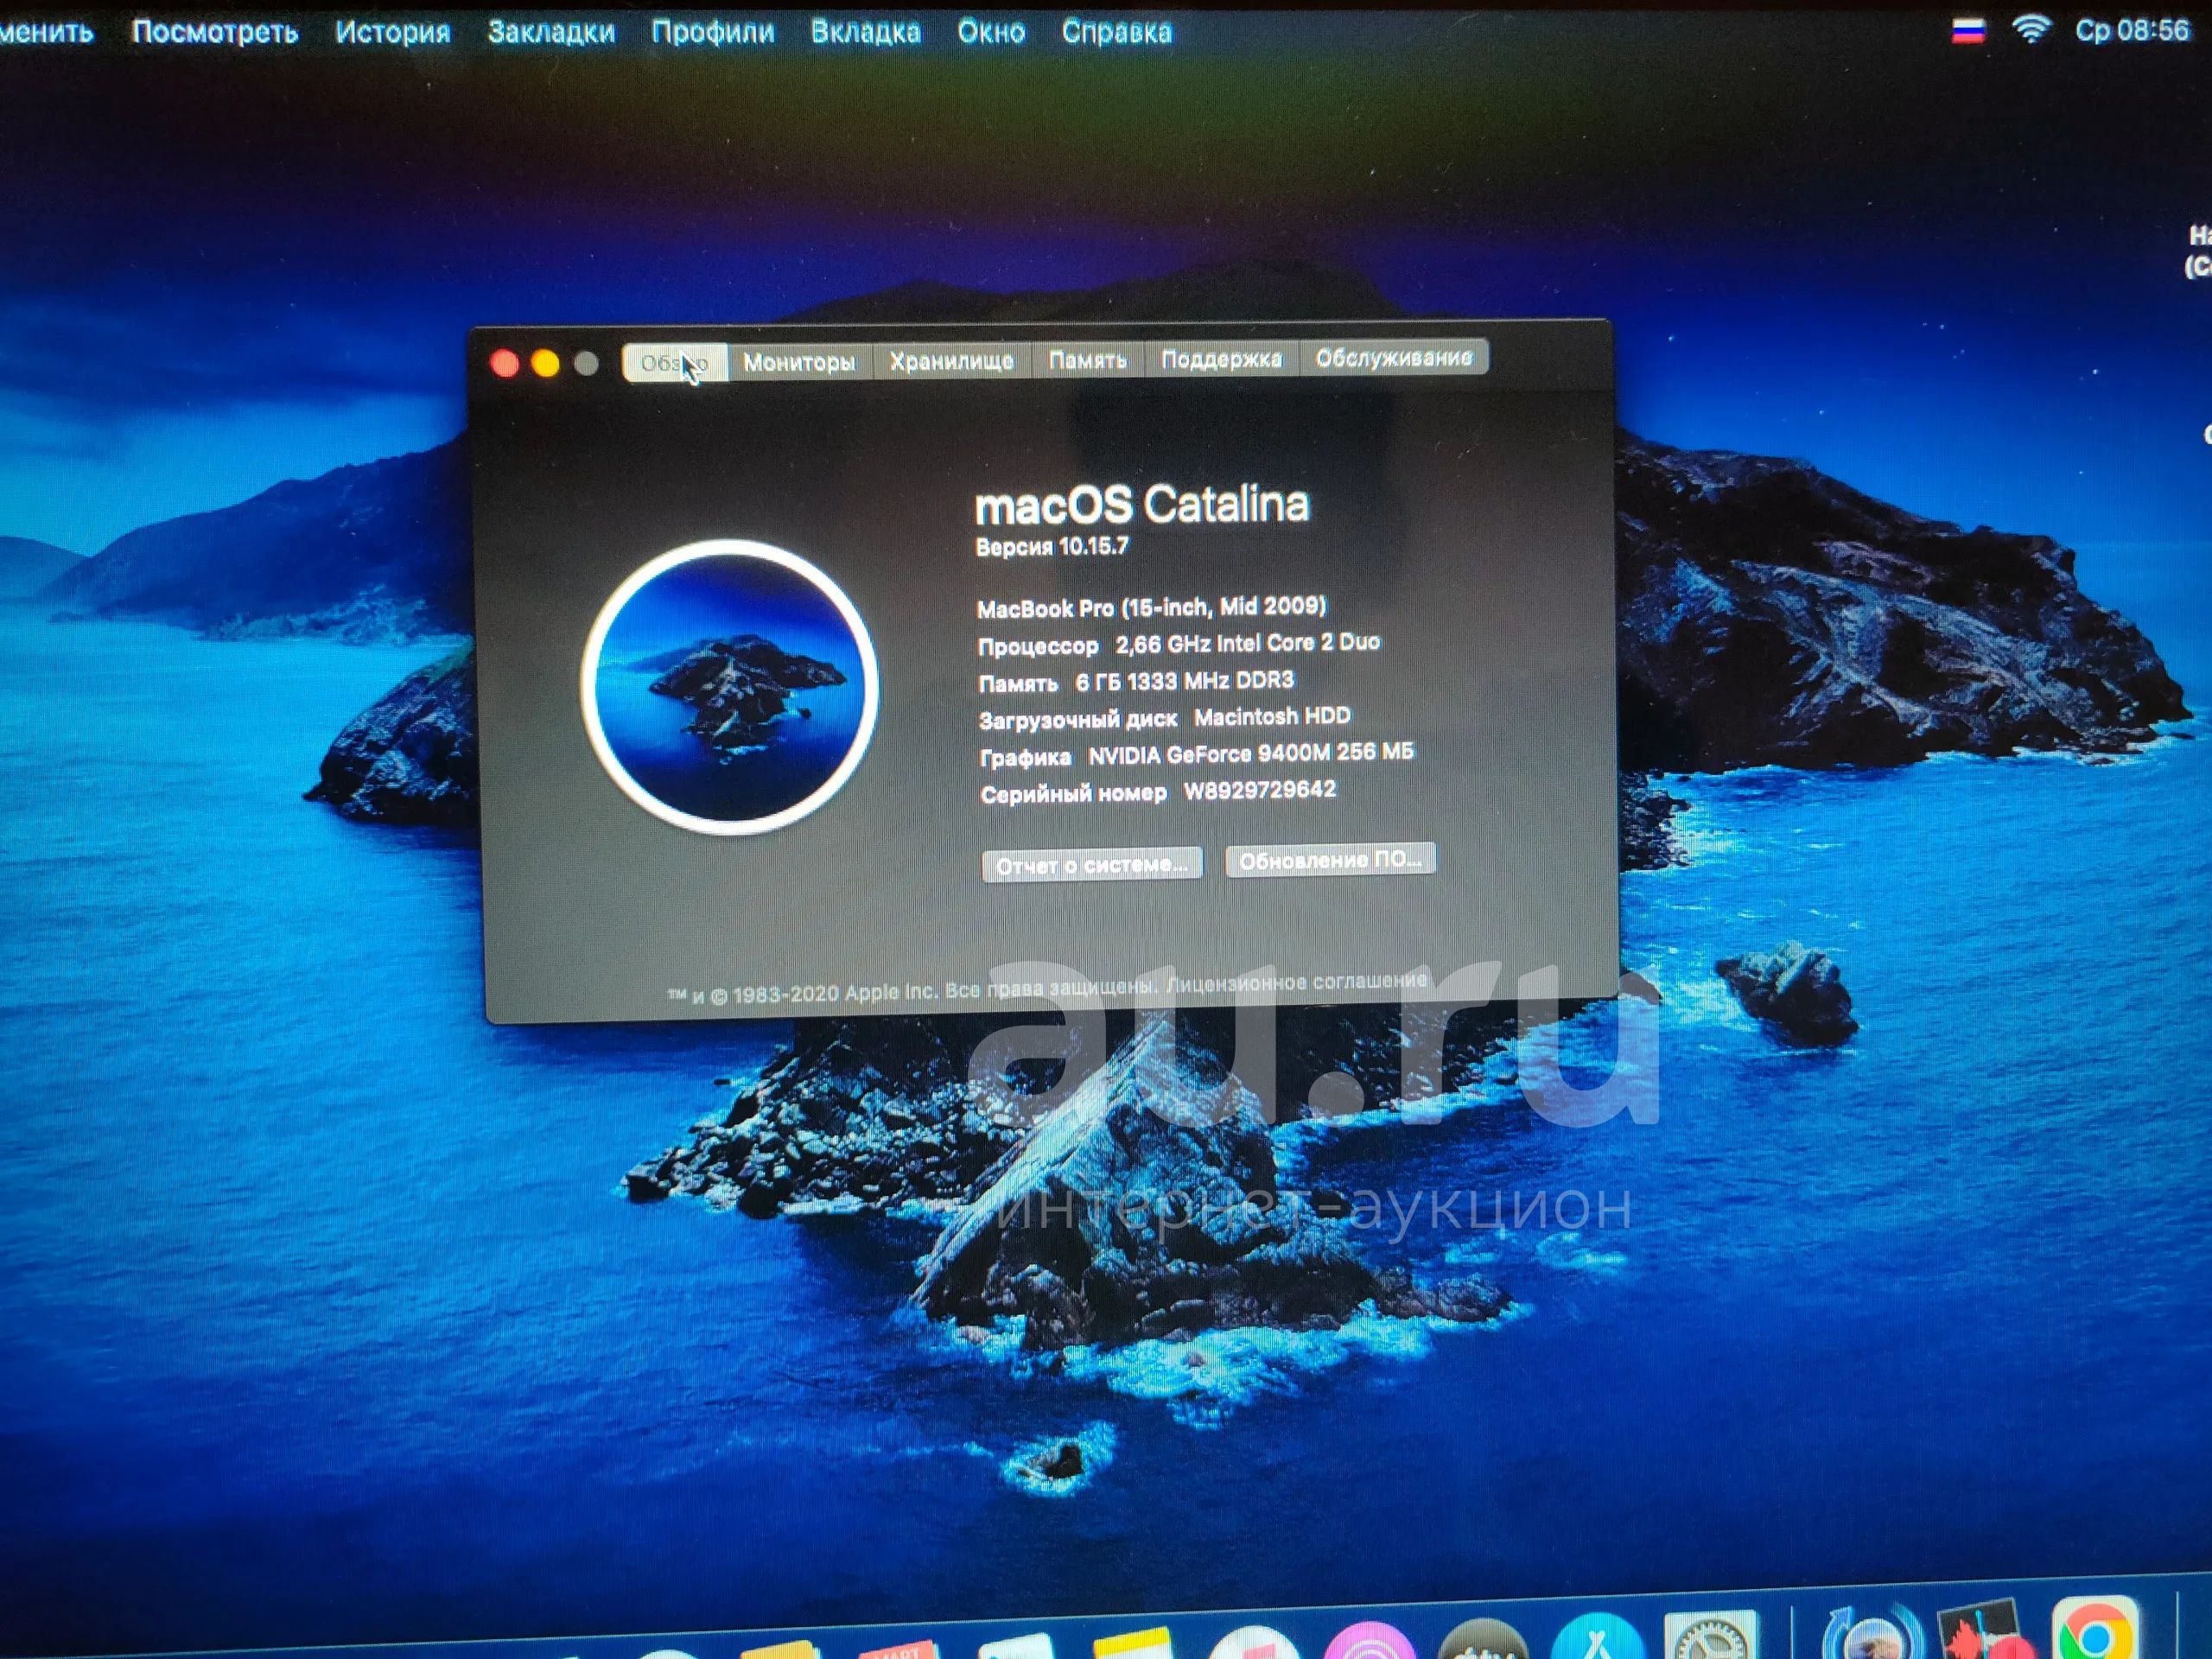Click the Russian flag input source icon

[x=1968, y=31]
